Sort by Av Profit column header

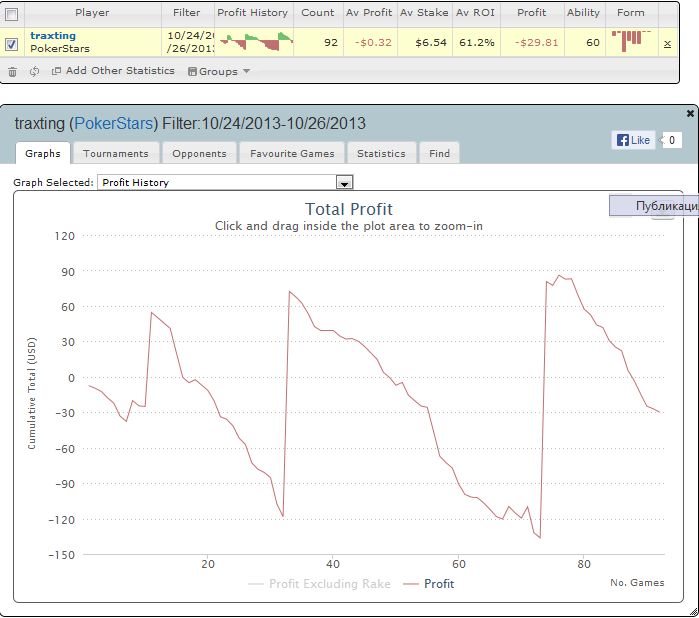369,12
